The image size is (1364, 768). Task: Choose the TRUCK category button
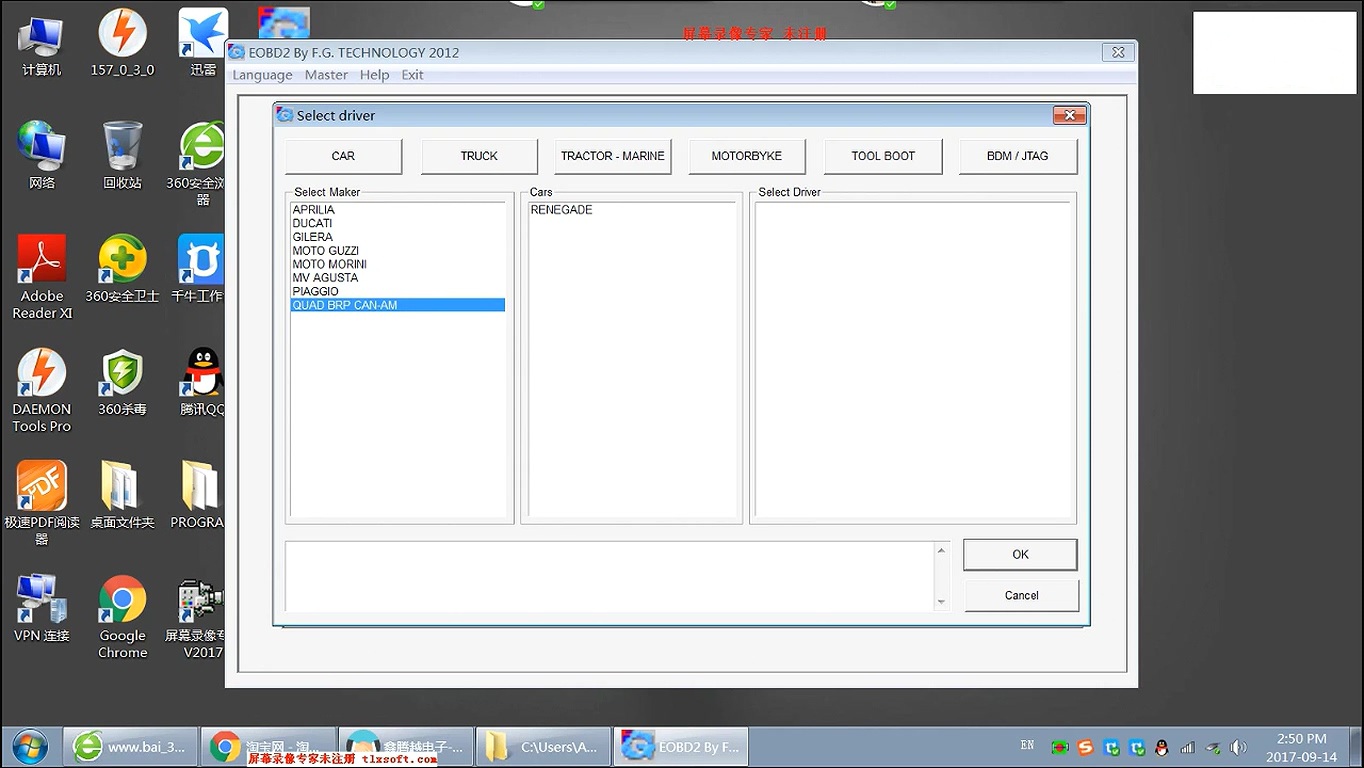479,156
